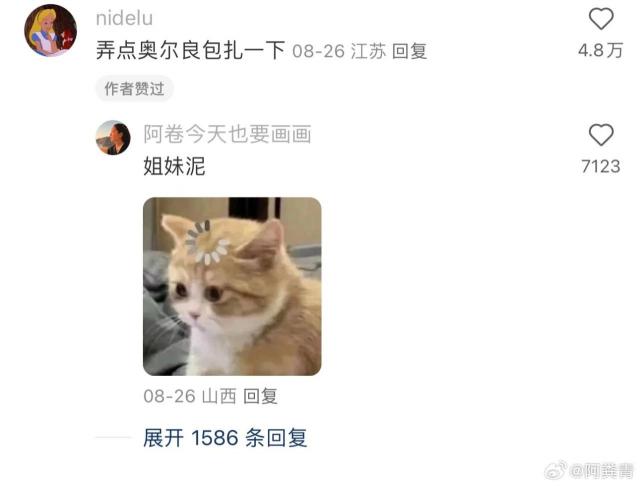View the orange kitten image
This screenshot has height=486, width=640.
pos(232,286)
